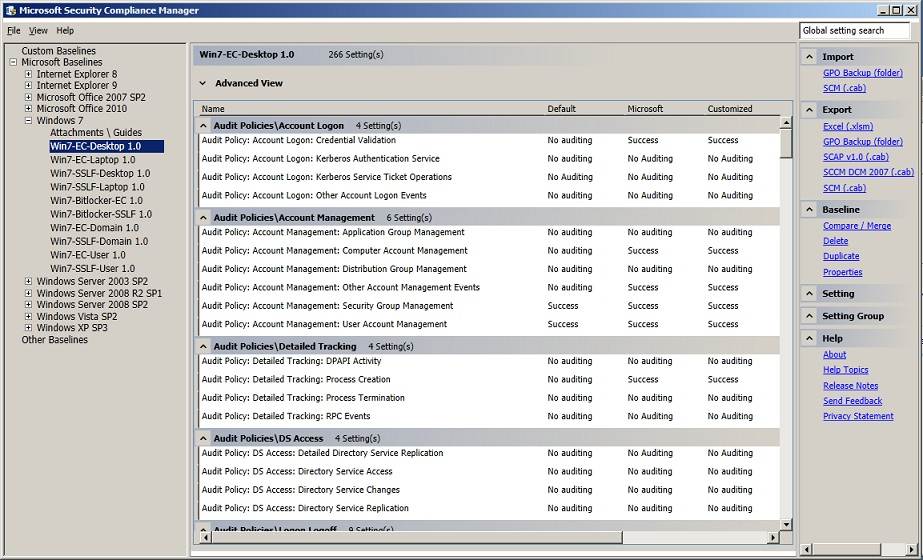923x560 pixels.
Task: Collapse the Windows 7 tree node
Action: tap(29, 121)
